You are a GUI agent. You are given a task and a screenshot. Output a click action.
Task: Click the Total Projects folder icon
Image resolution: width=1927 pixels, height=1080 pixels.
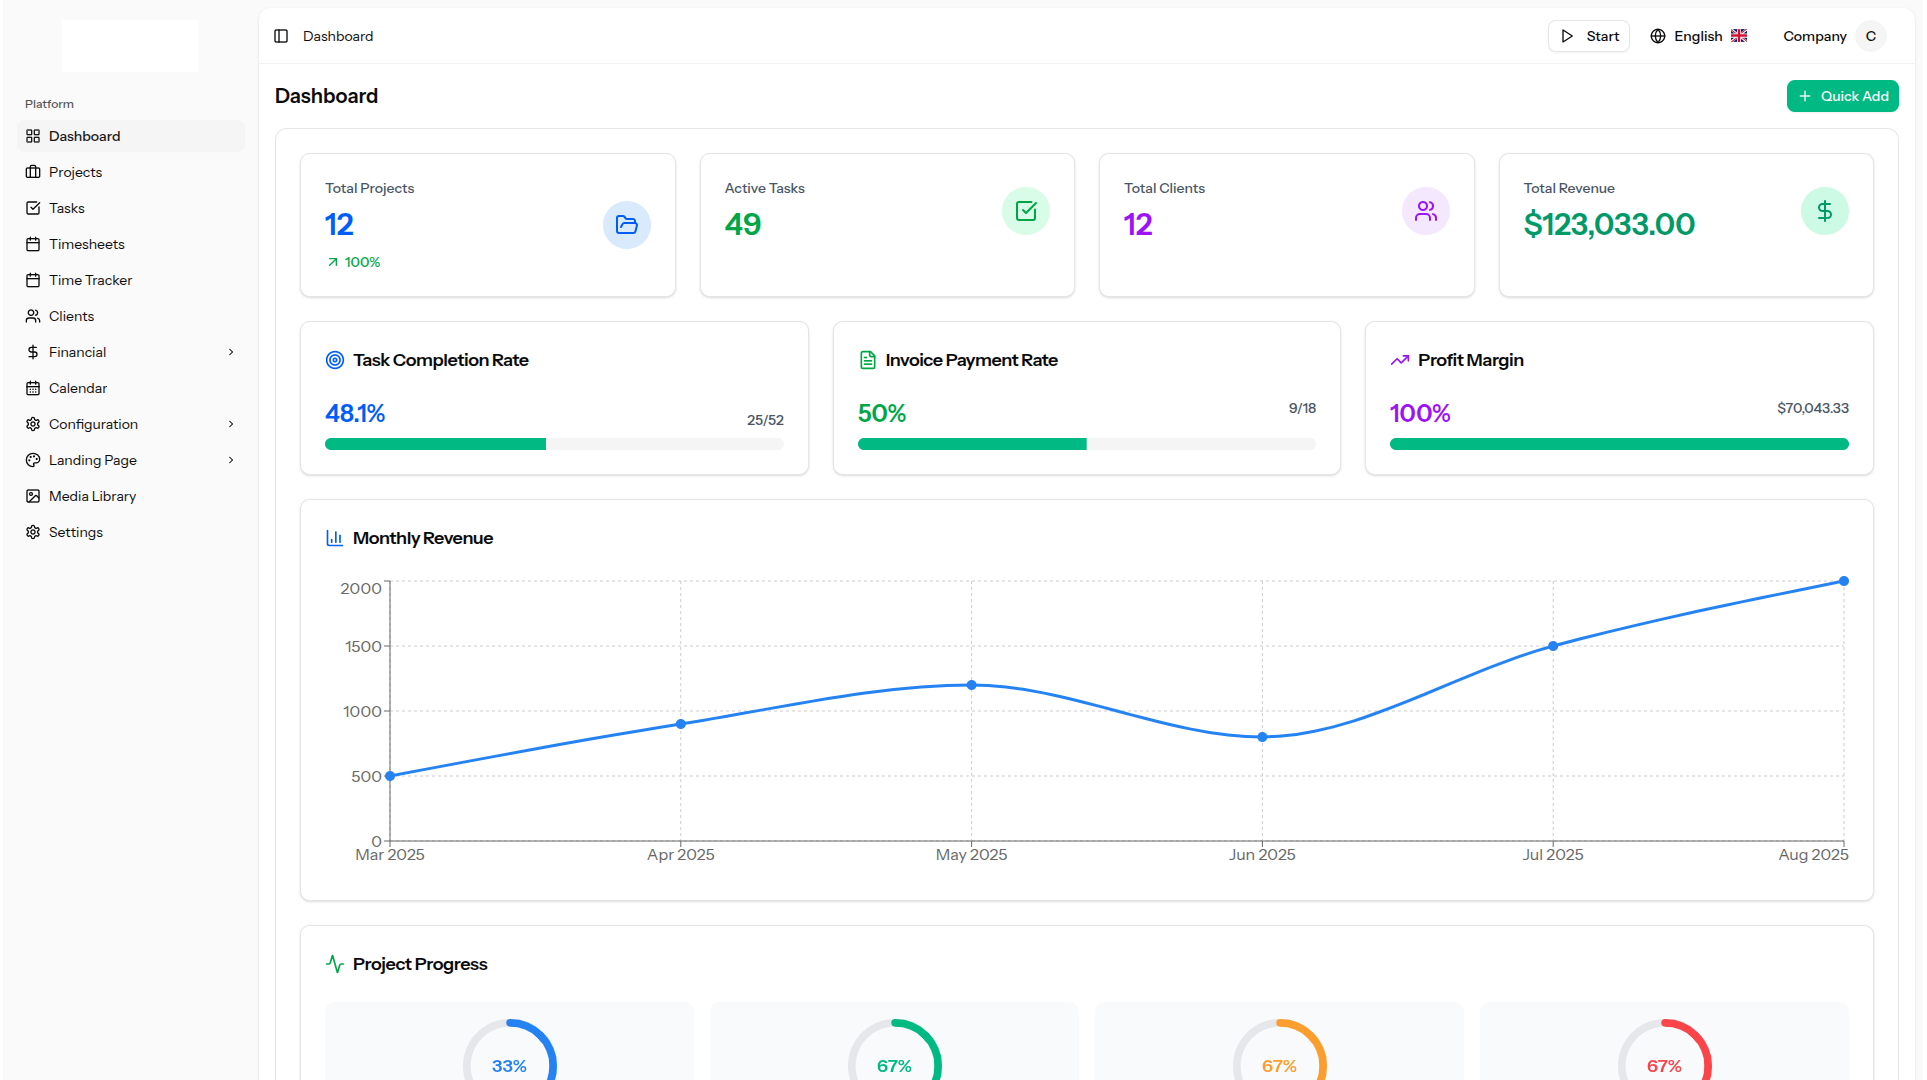click(626, 225)
